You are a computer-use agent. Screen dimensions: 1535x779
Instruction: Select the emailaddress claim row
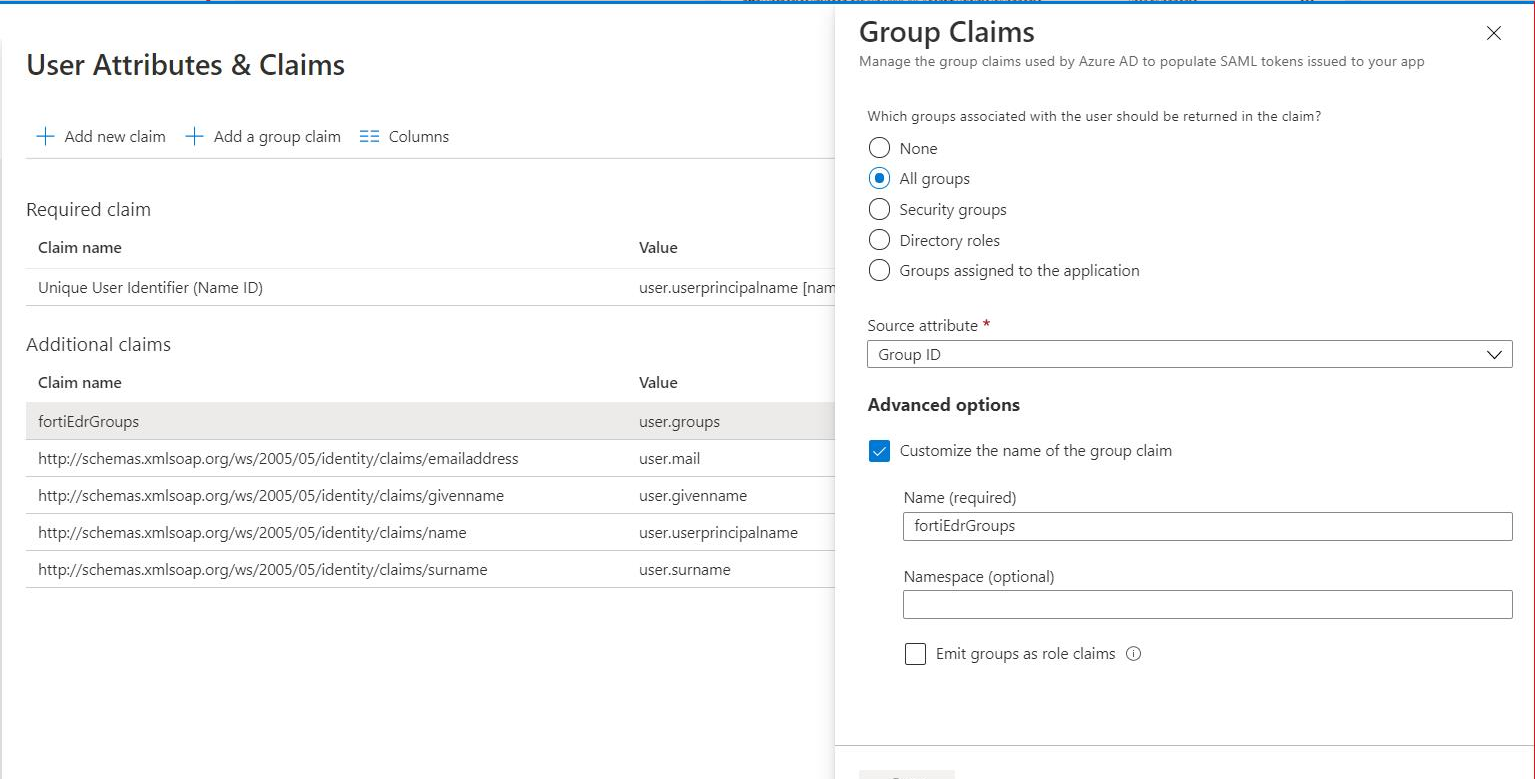[x=278, y=459]
